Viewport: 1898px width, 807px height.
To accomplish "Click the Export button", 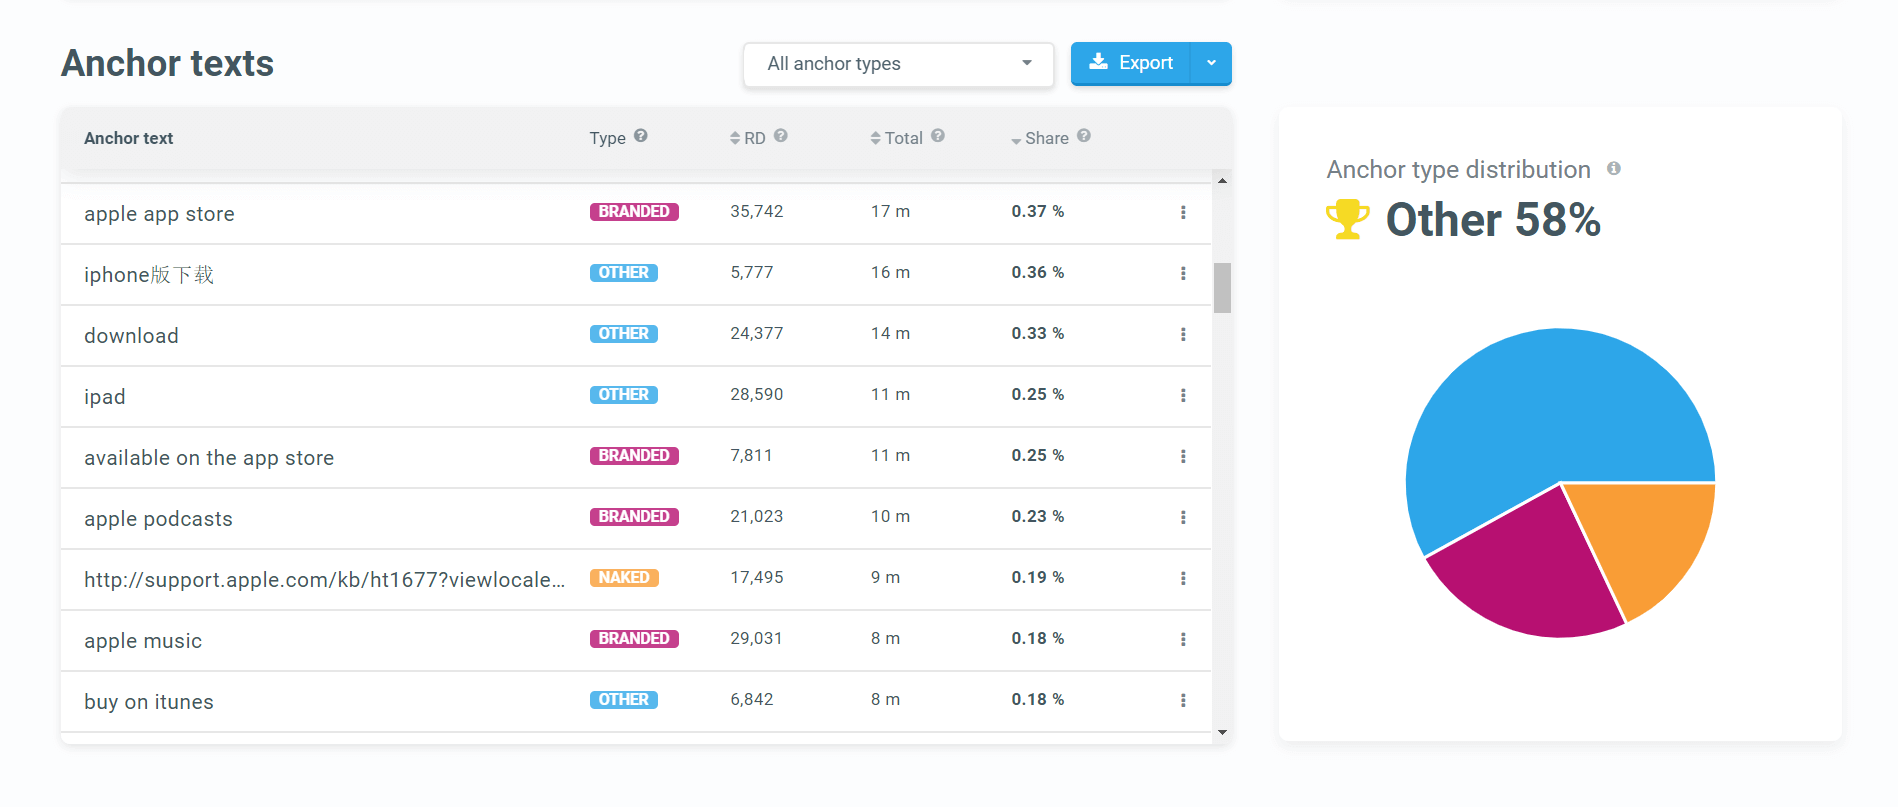I will click(x=1131, y=63).
